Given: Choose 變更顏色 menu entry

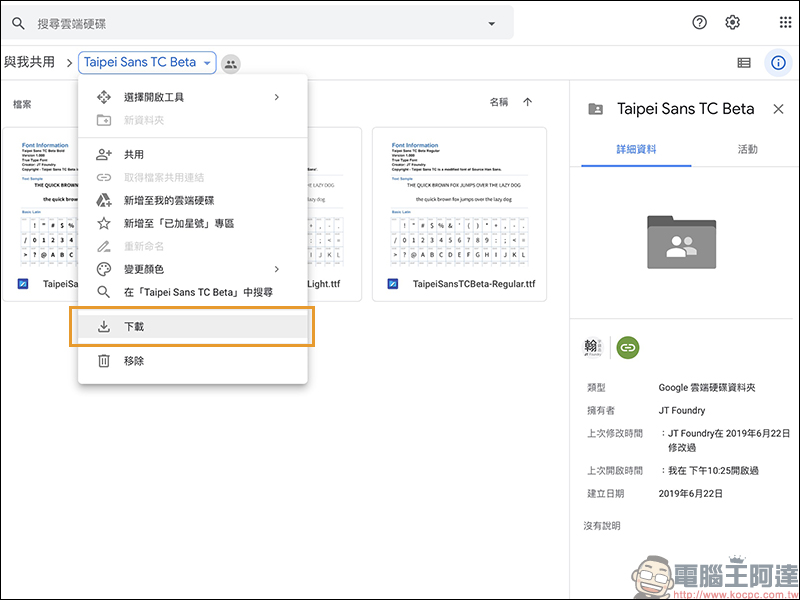Looking at the screenshot, I should tap(193, 269).
